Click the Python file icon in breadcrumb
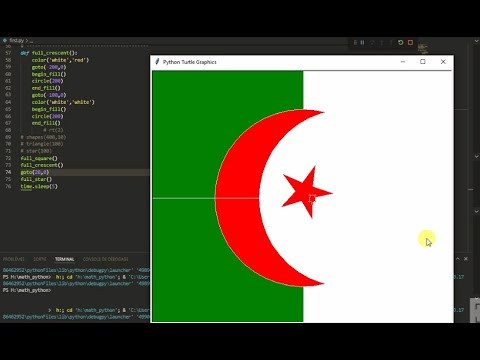This screenshot has height=360, width=480. pos(5,40)
